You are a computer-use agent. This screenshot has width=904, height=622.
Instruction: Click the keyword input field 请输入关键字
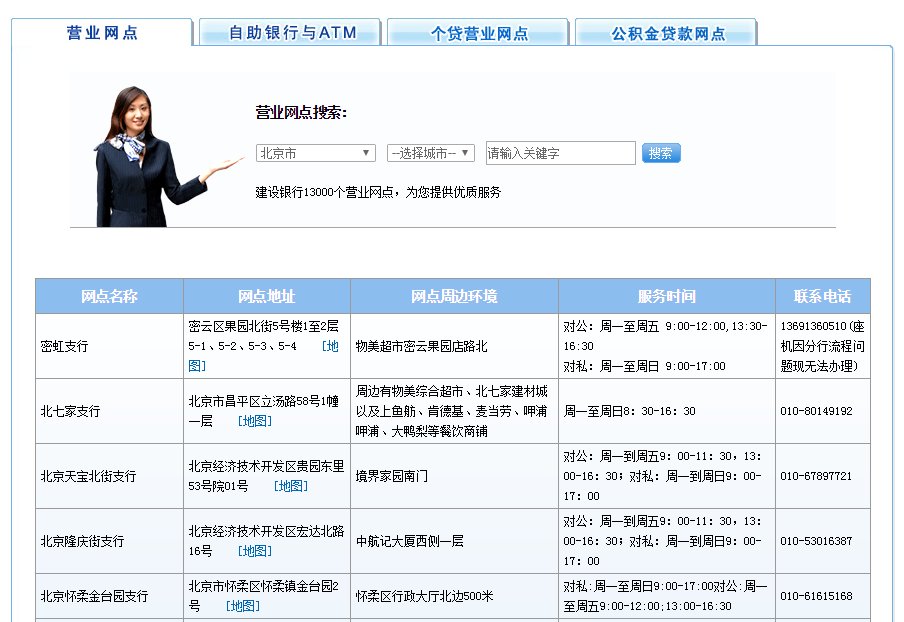(559, 152)
